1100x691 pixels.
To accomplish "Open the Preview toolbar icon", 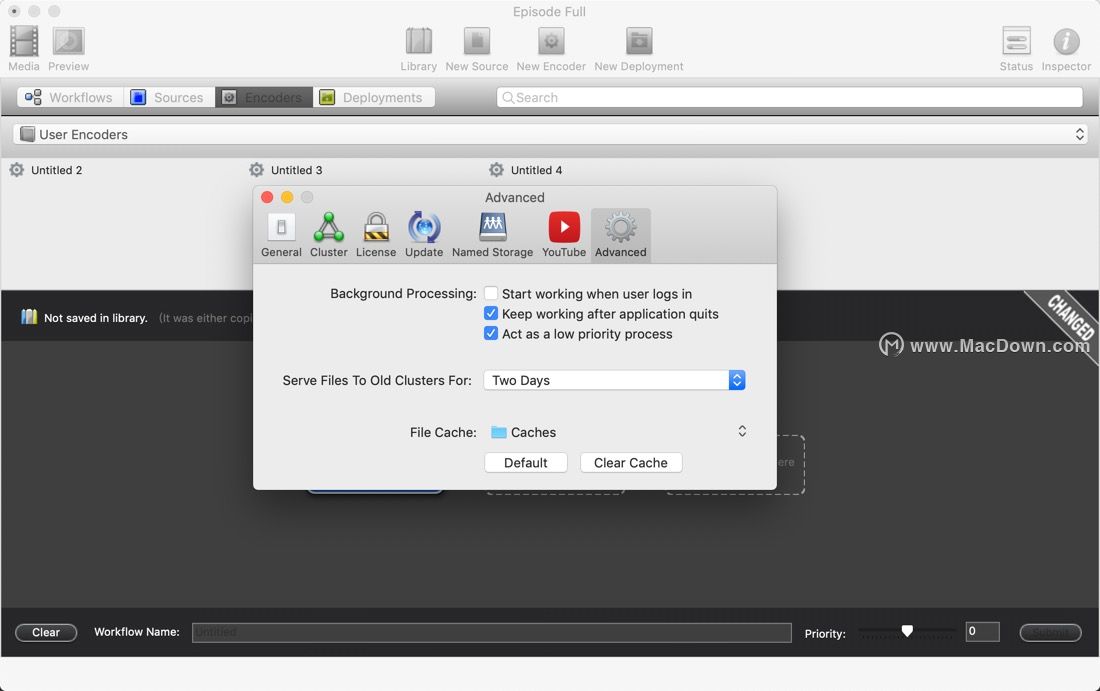I will click(68, 42).
